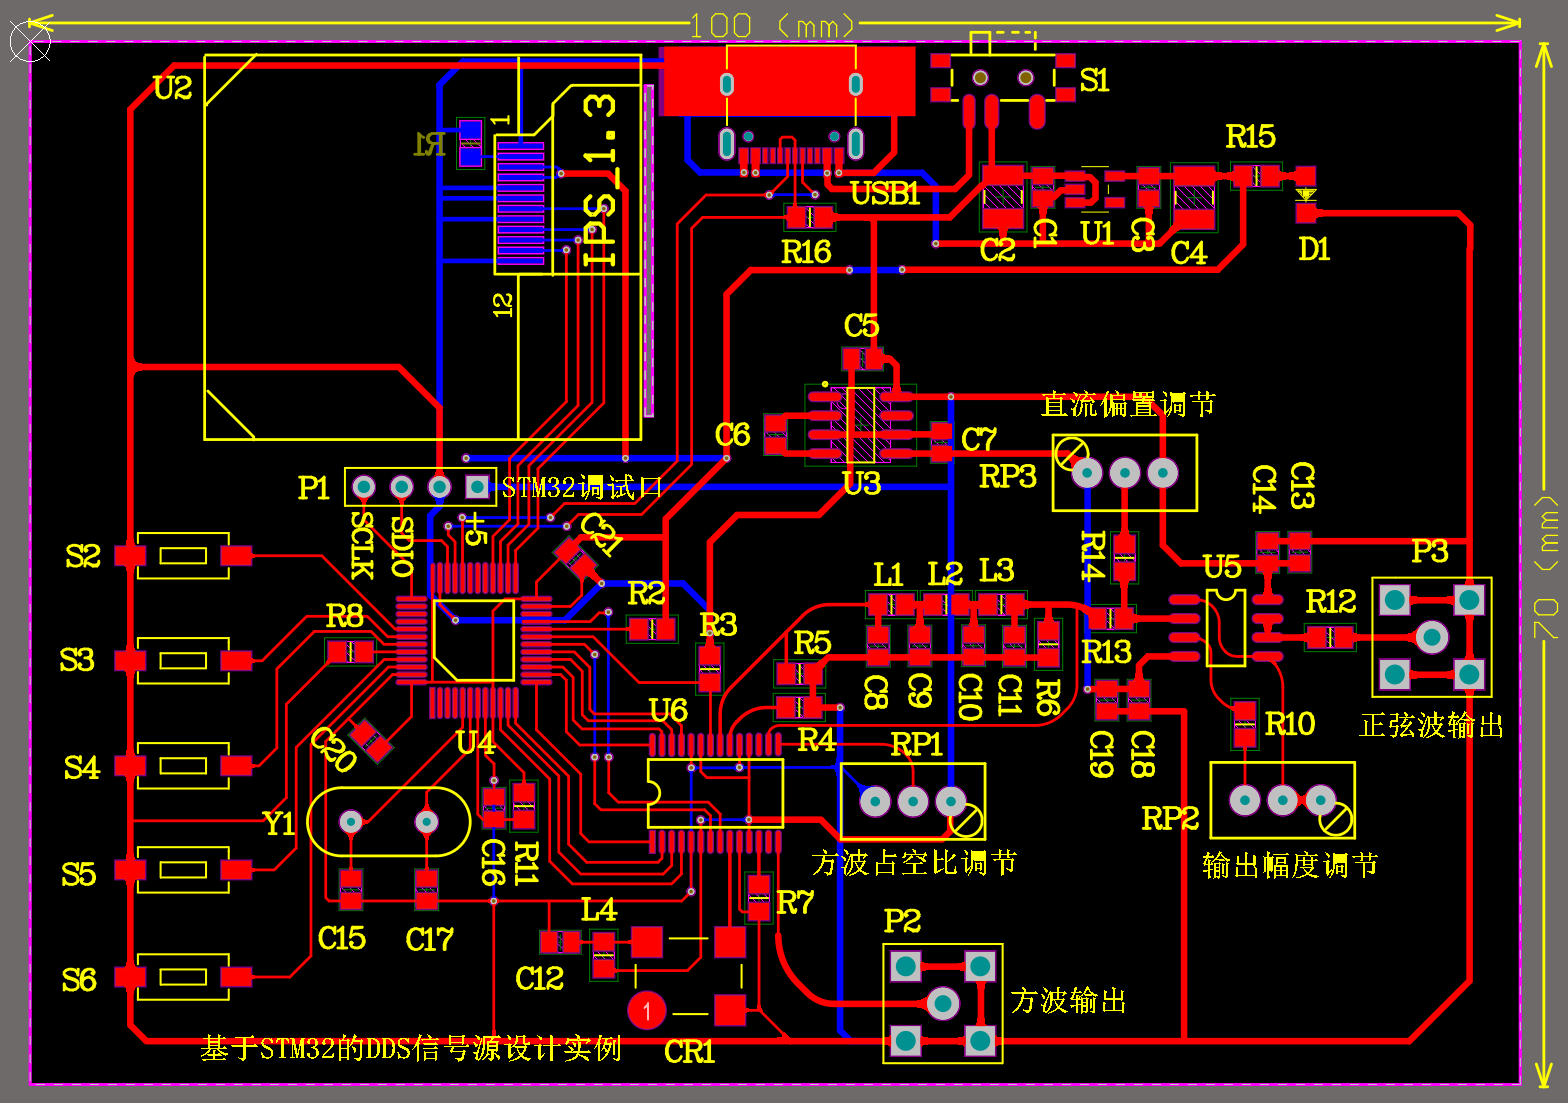The height and width of the screenshot is (1103, 1568).
Task: Select the S5 button designator
Action: [x=79, y=874]
